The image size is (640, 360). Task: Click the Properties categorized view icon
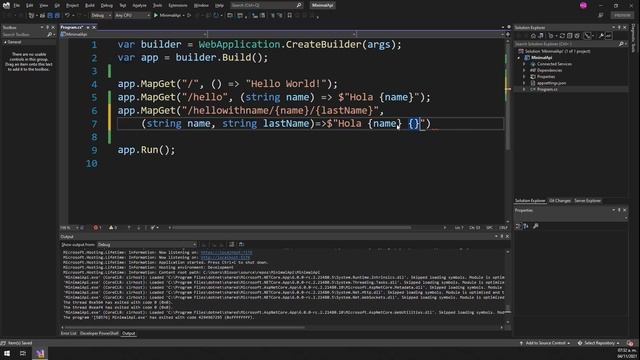(518, 226)
